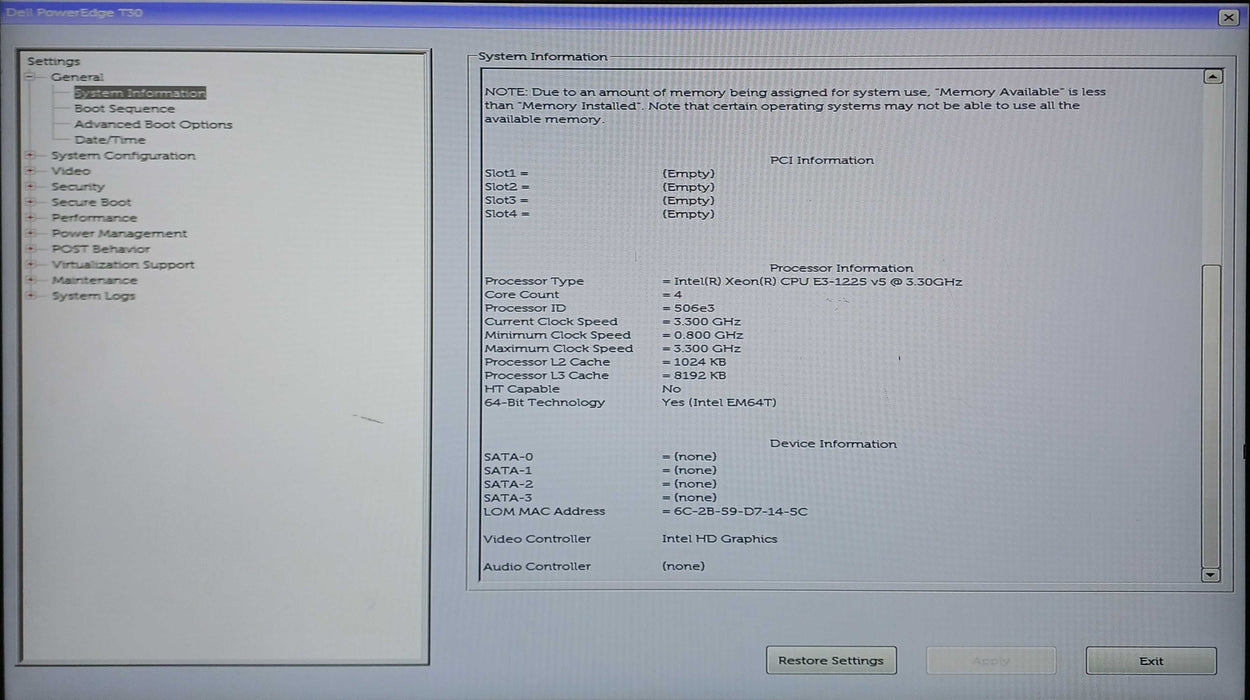Screen dimensions: 1250x700
Task: Expand the Virtualization Support section
Action: (33, 264)
